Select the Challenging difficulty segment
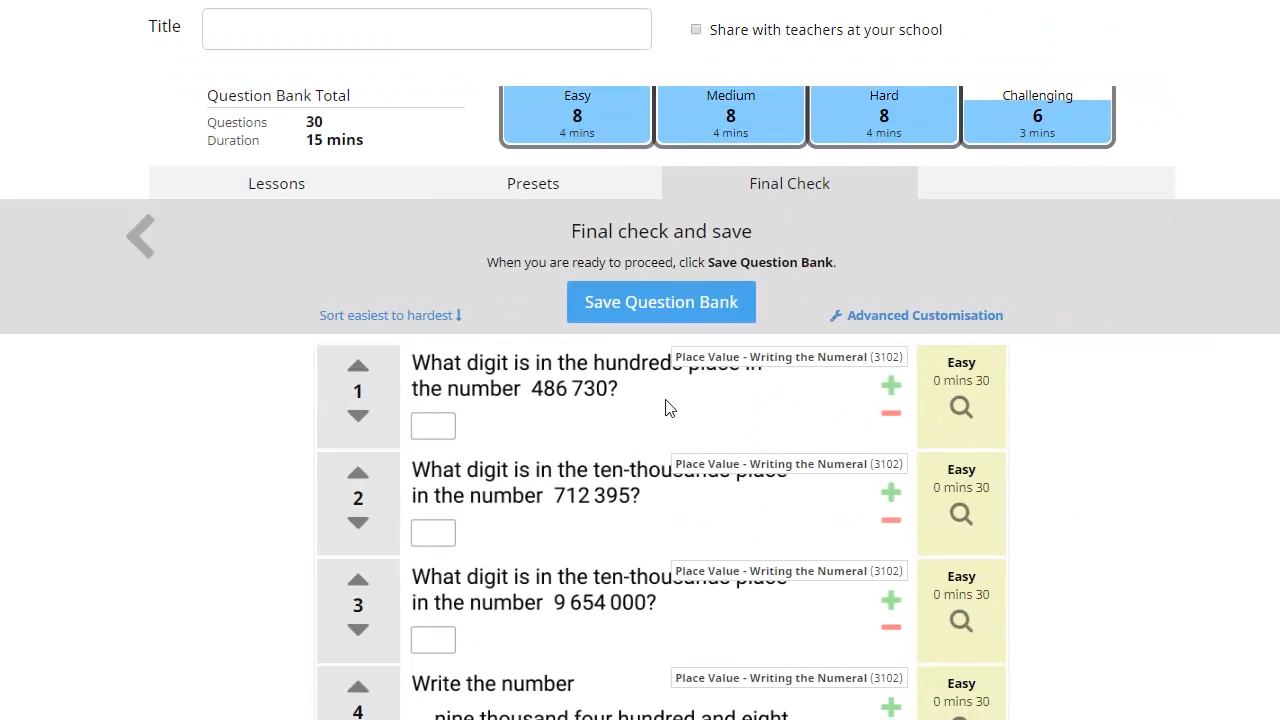 tap(1037, 115)
